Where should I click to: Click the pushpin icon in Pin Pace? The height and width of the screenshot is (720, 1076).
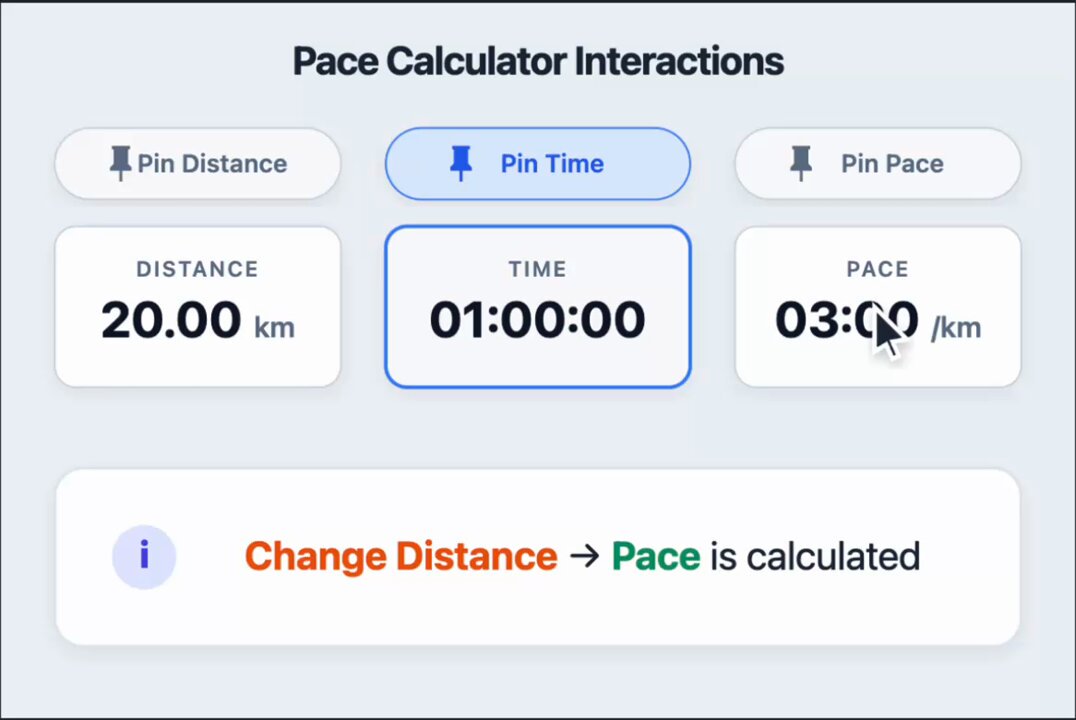(x=801, y=163)
